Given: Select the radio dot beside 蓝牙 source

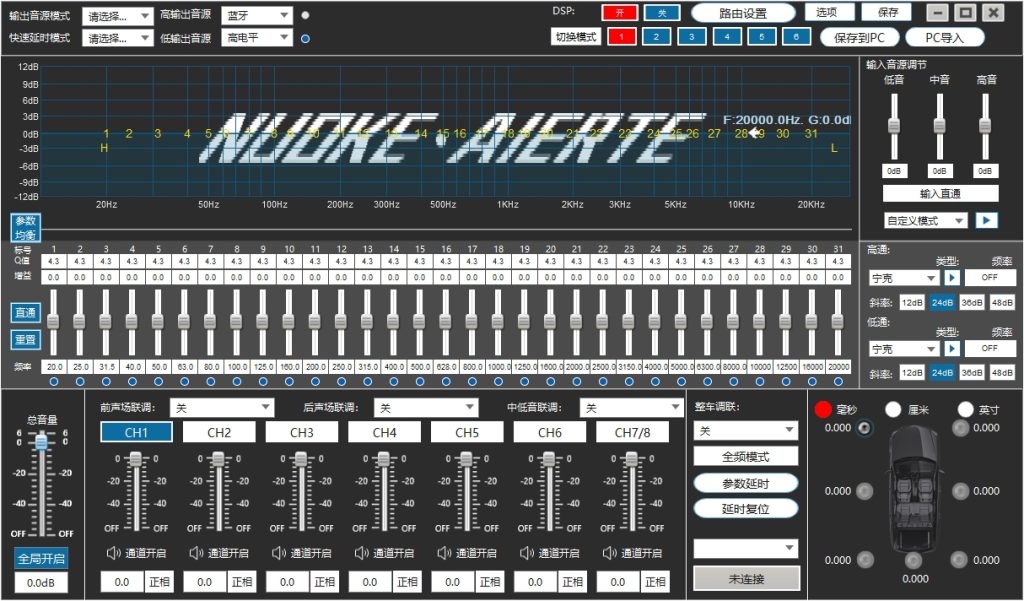Looking at the screenshot, I should pyautogui.click(x=306, y=15).
